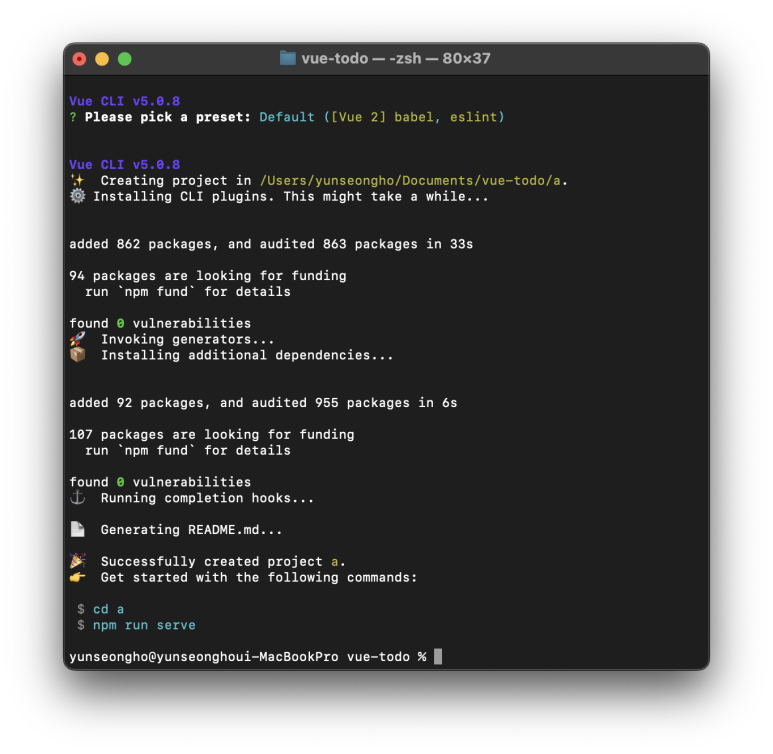Click the 'npm run serve' command
Image resolution: width=773 pixels, height=754 pixels.
[x=144, y=625]
